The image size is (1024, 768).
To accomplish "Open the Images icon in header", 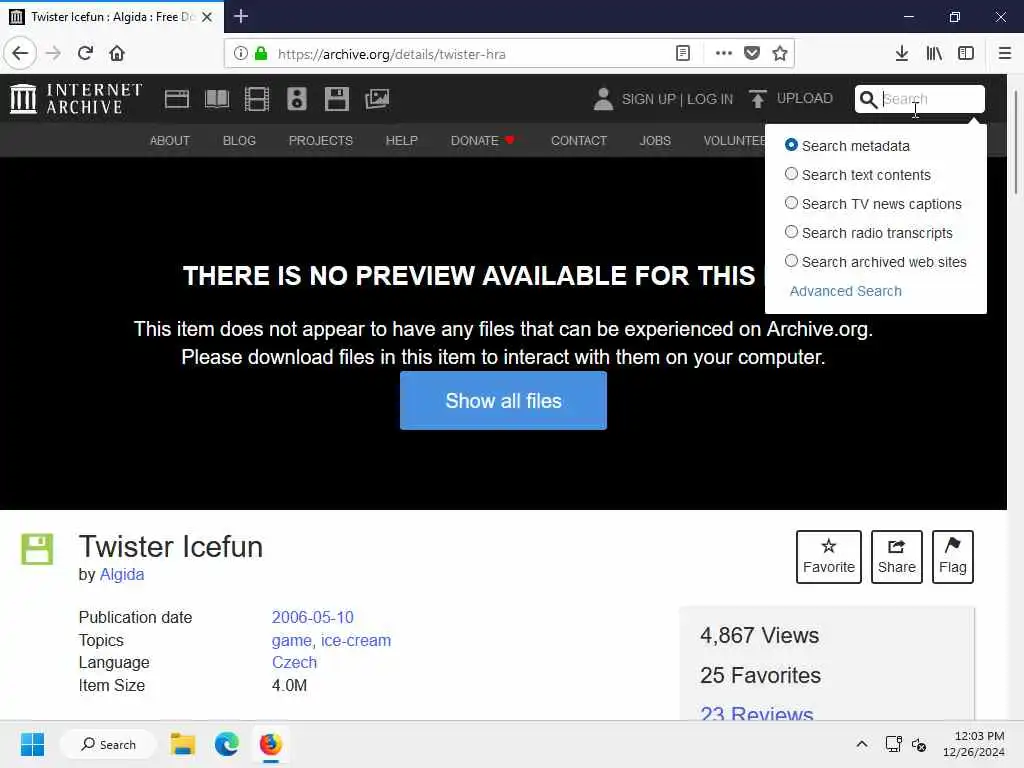I will pyautogui.click(x=377, y=99).
